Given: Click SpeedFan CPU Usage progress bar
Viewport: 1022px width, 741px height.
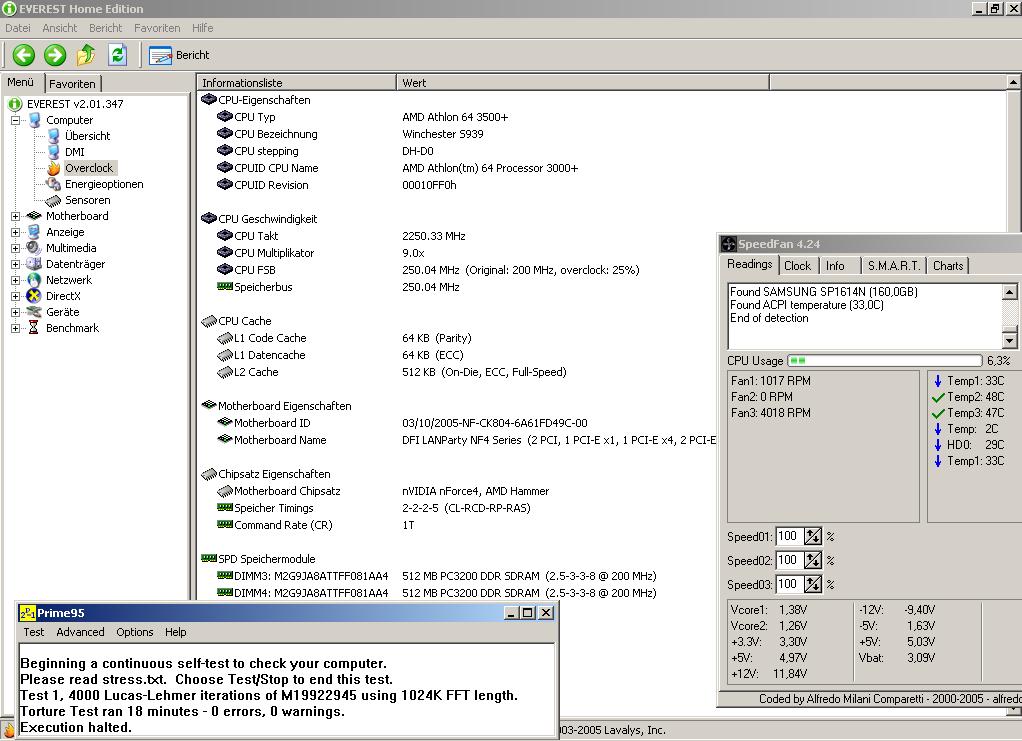Looking at the screenshot, I should point(884,361).
